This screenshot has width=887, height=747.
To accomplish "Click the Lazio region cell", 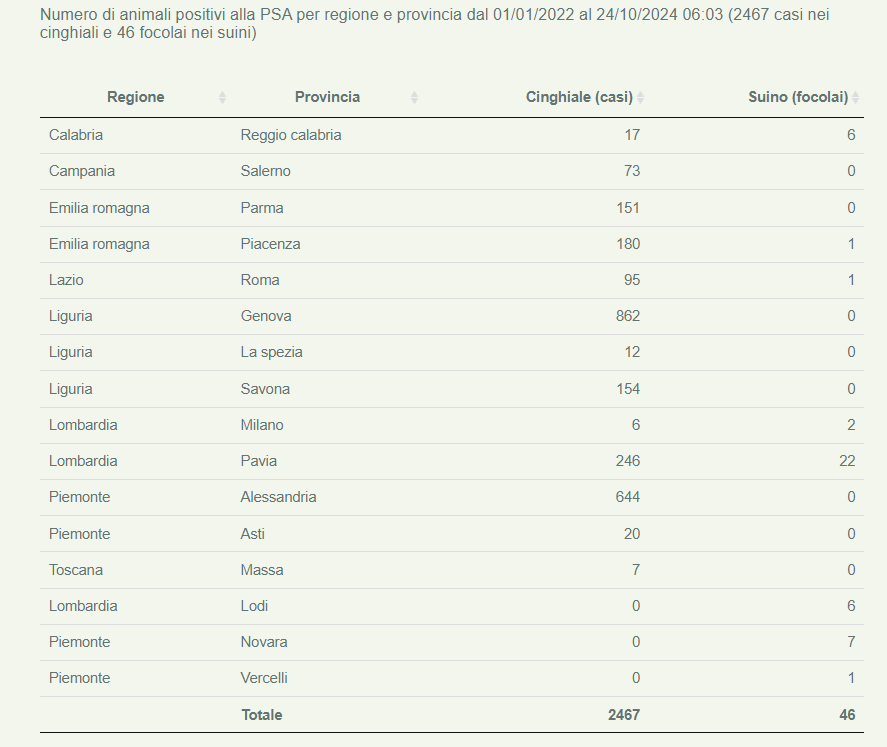I will [66, 280].
